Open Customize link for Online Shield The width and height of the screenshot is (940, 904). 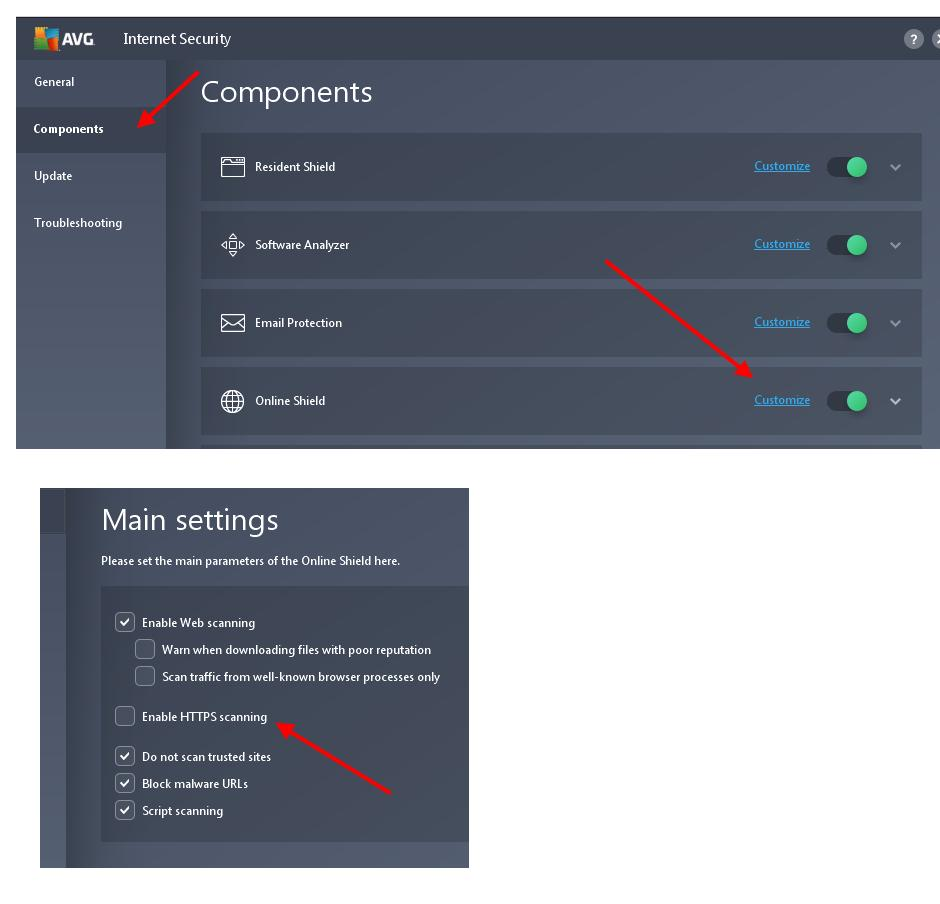click(782, 400)
